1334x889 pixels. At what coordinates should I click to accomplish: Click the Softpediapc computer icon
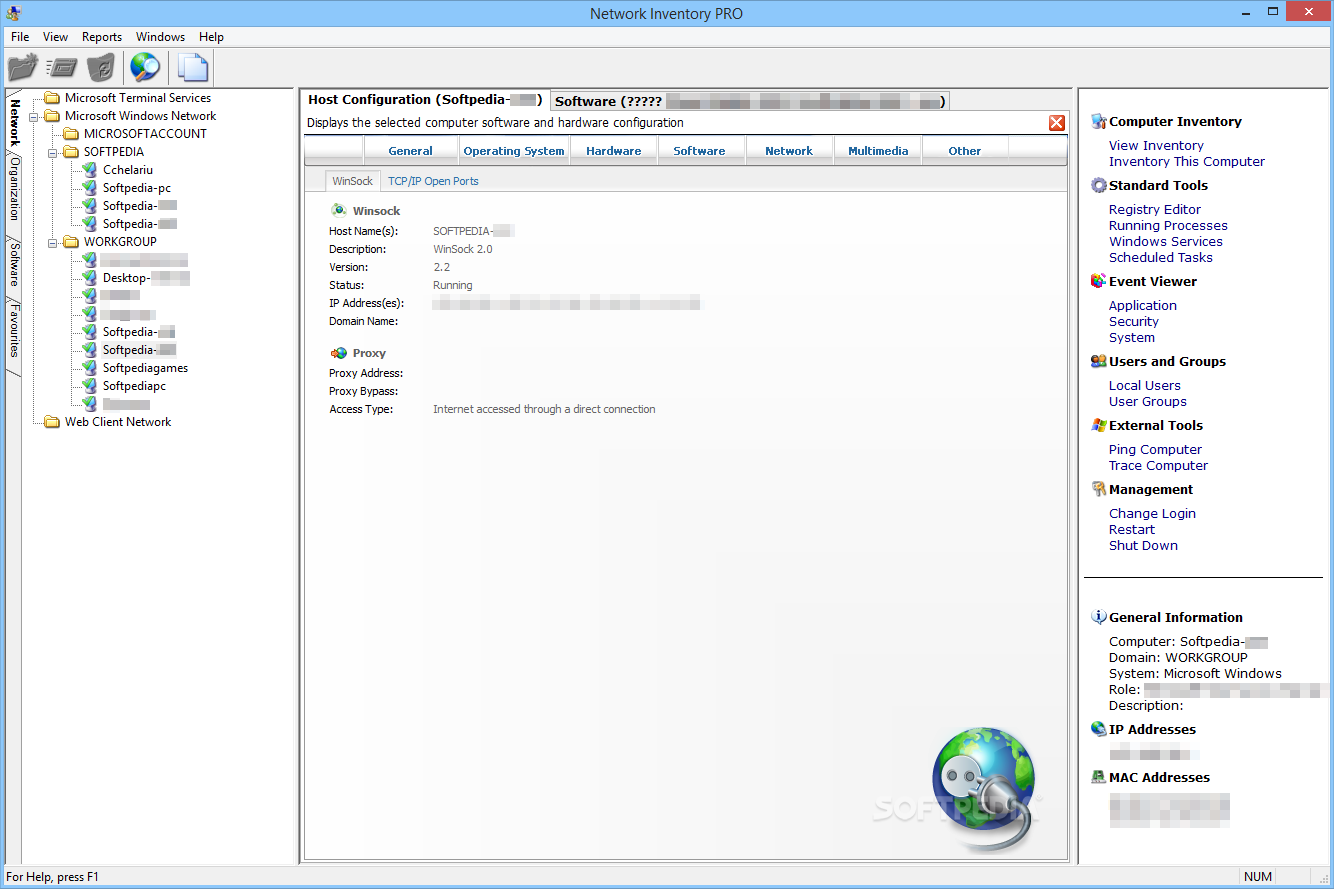pyautogui.click(x=90, y=386)
